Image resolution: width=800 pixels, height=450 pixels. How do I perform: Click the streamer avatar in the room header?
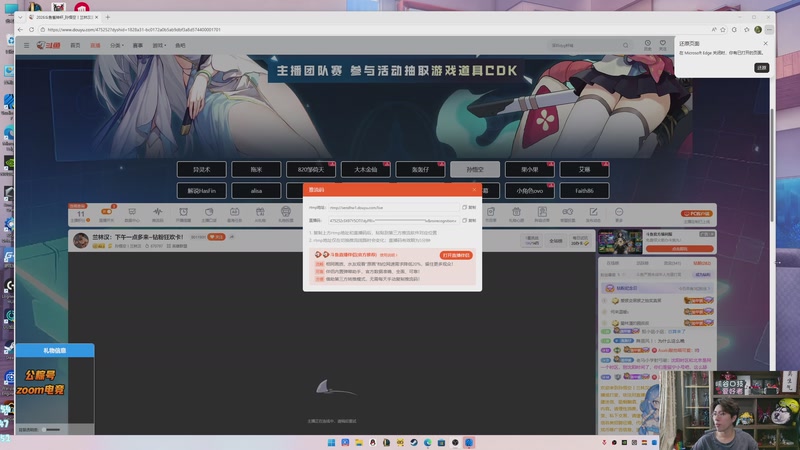(x=81, y=240)
